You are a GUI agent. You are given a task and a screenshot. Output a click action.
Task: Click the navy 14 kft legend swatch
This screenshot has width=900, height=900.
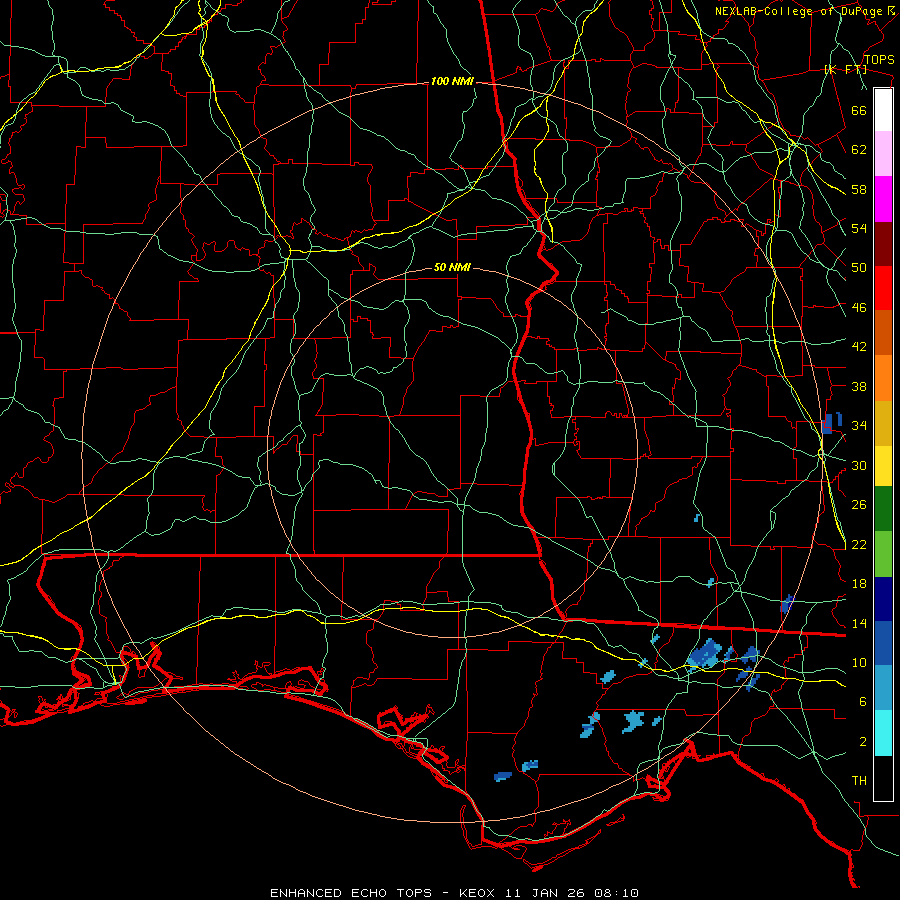[883, 599]
